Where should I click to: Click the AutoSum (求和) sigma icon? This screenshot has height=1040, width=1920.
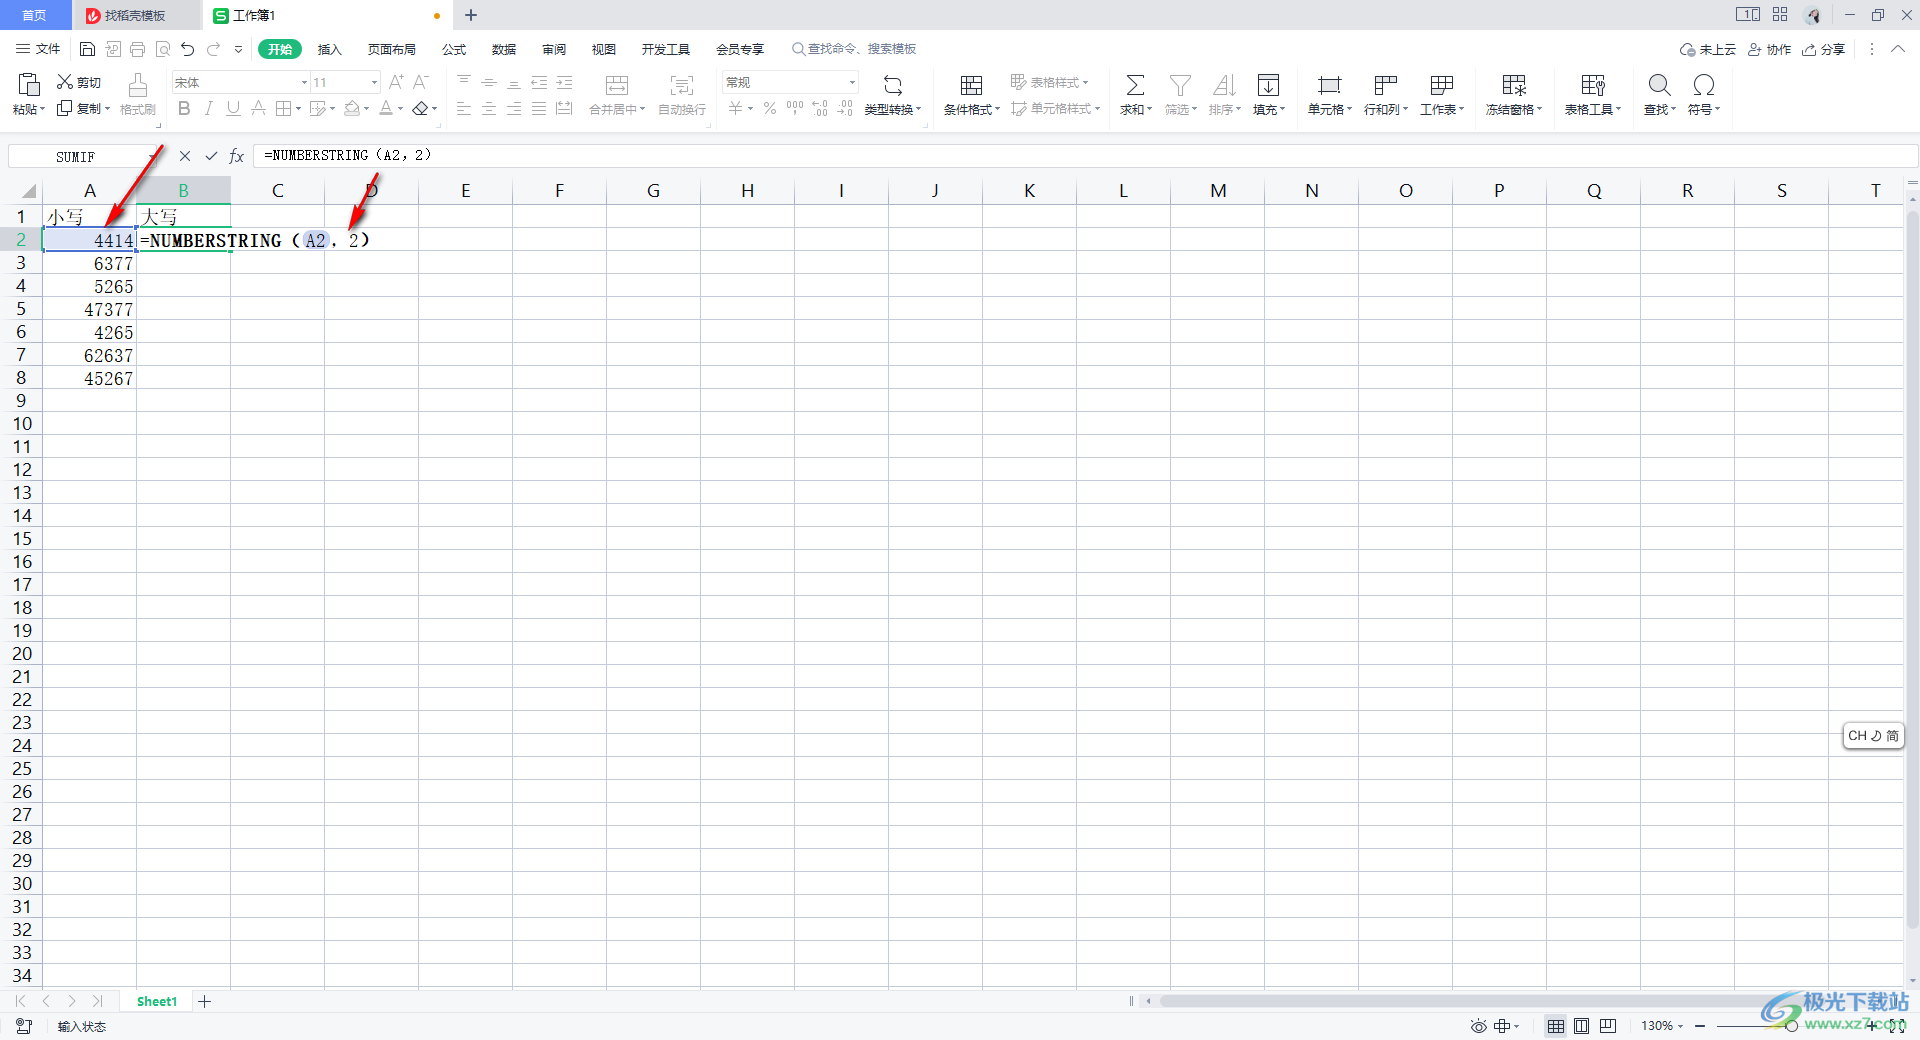[1135, 85]
